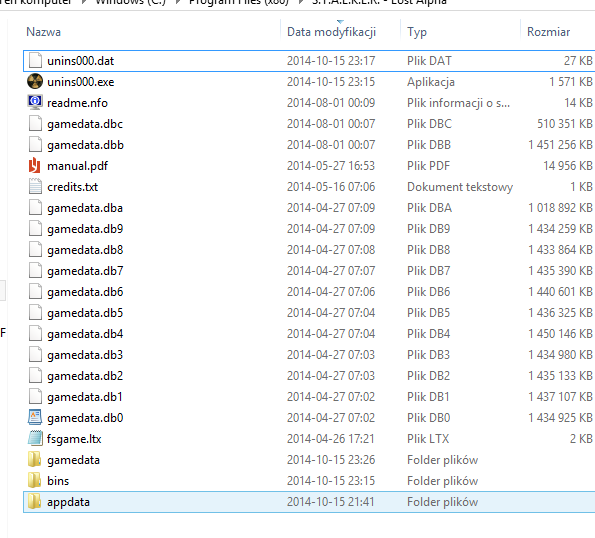
Task: Sort files by the Typ column header
Action: (417, 32)
